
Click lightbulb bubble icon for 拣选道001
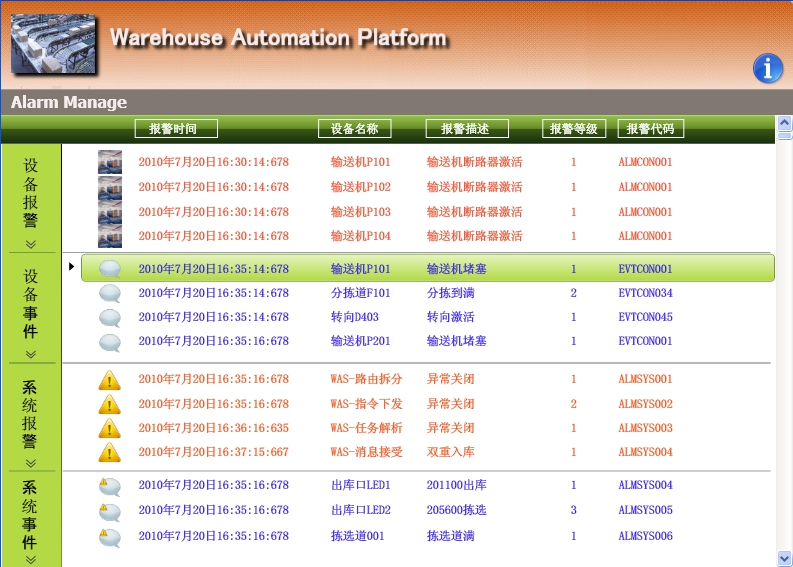[110, 537]
